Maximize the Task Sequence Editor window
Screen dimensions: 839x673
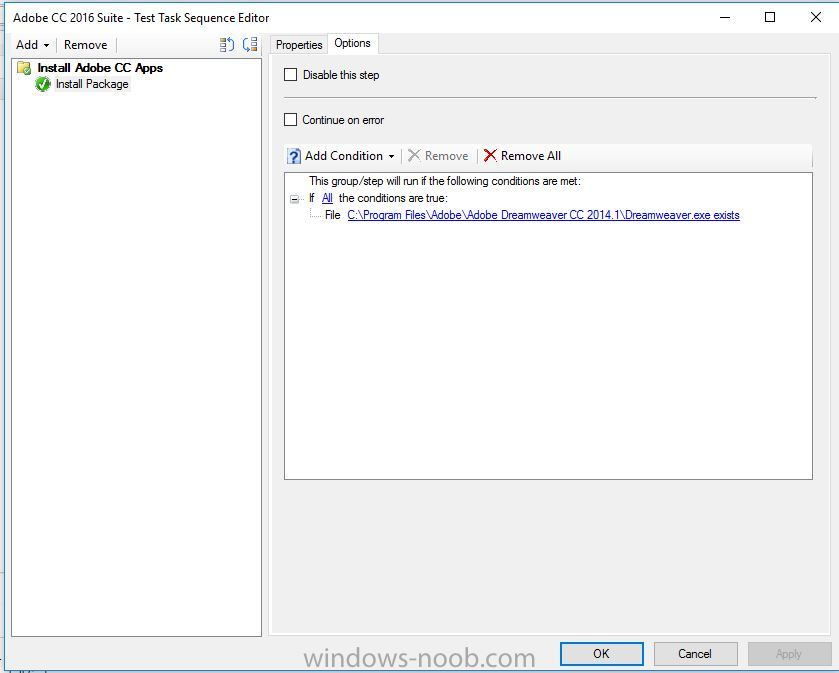tap(770, 17)
